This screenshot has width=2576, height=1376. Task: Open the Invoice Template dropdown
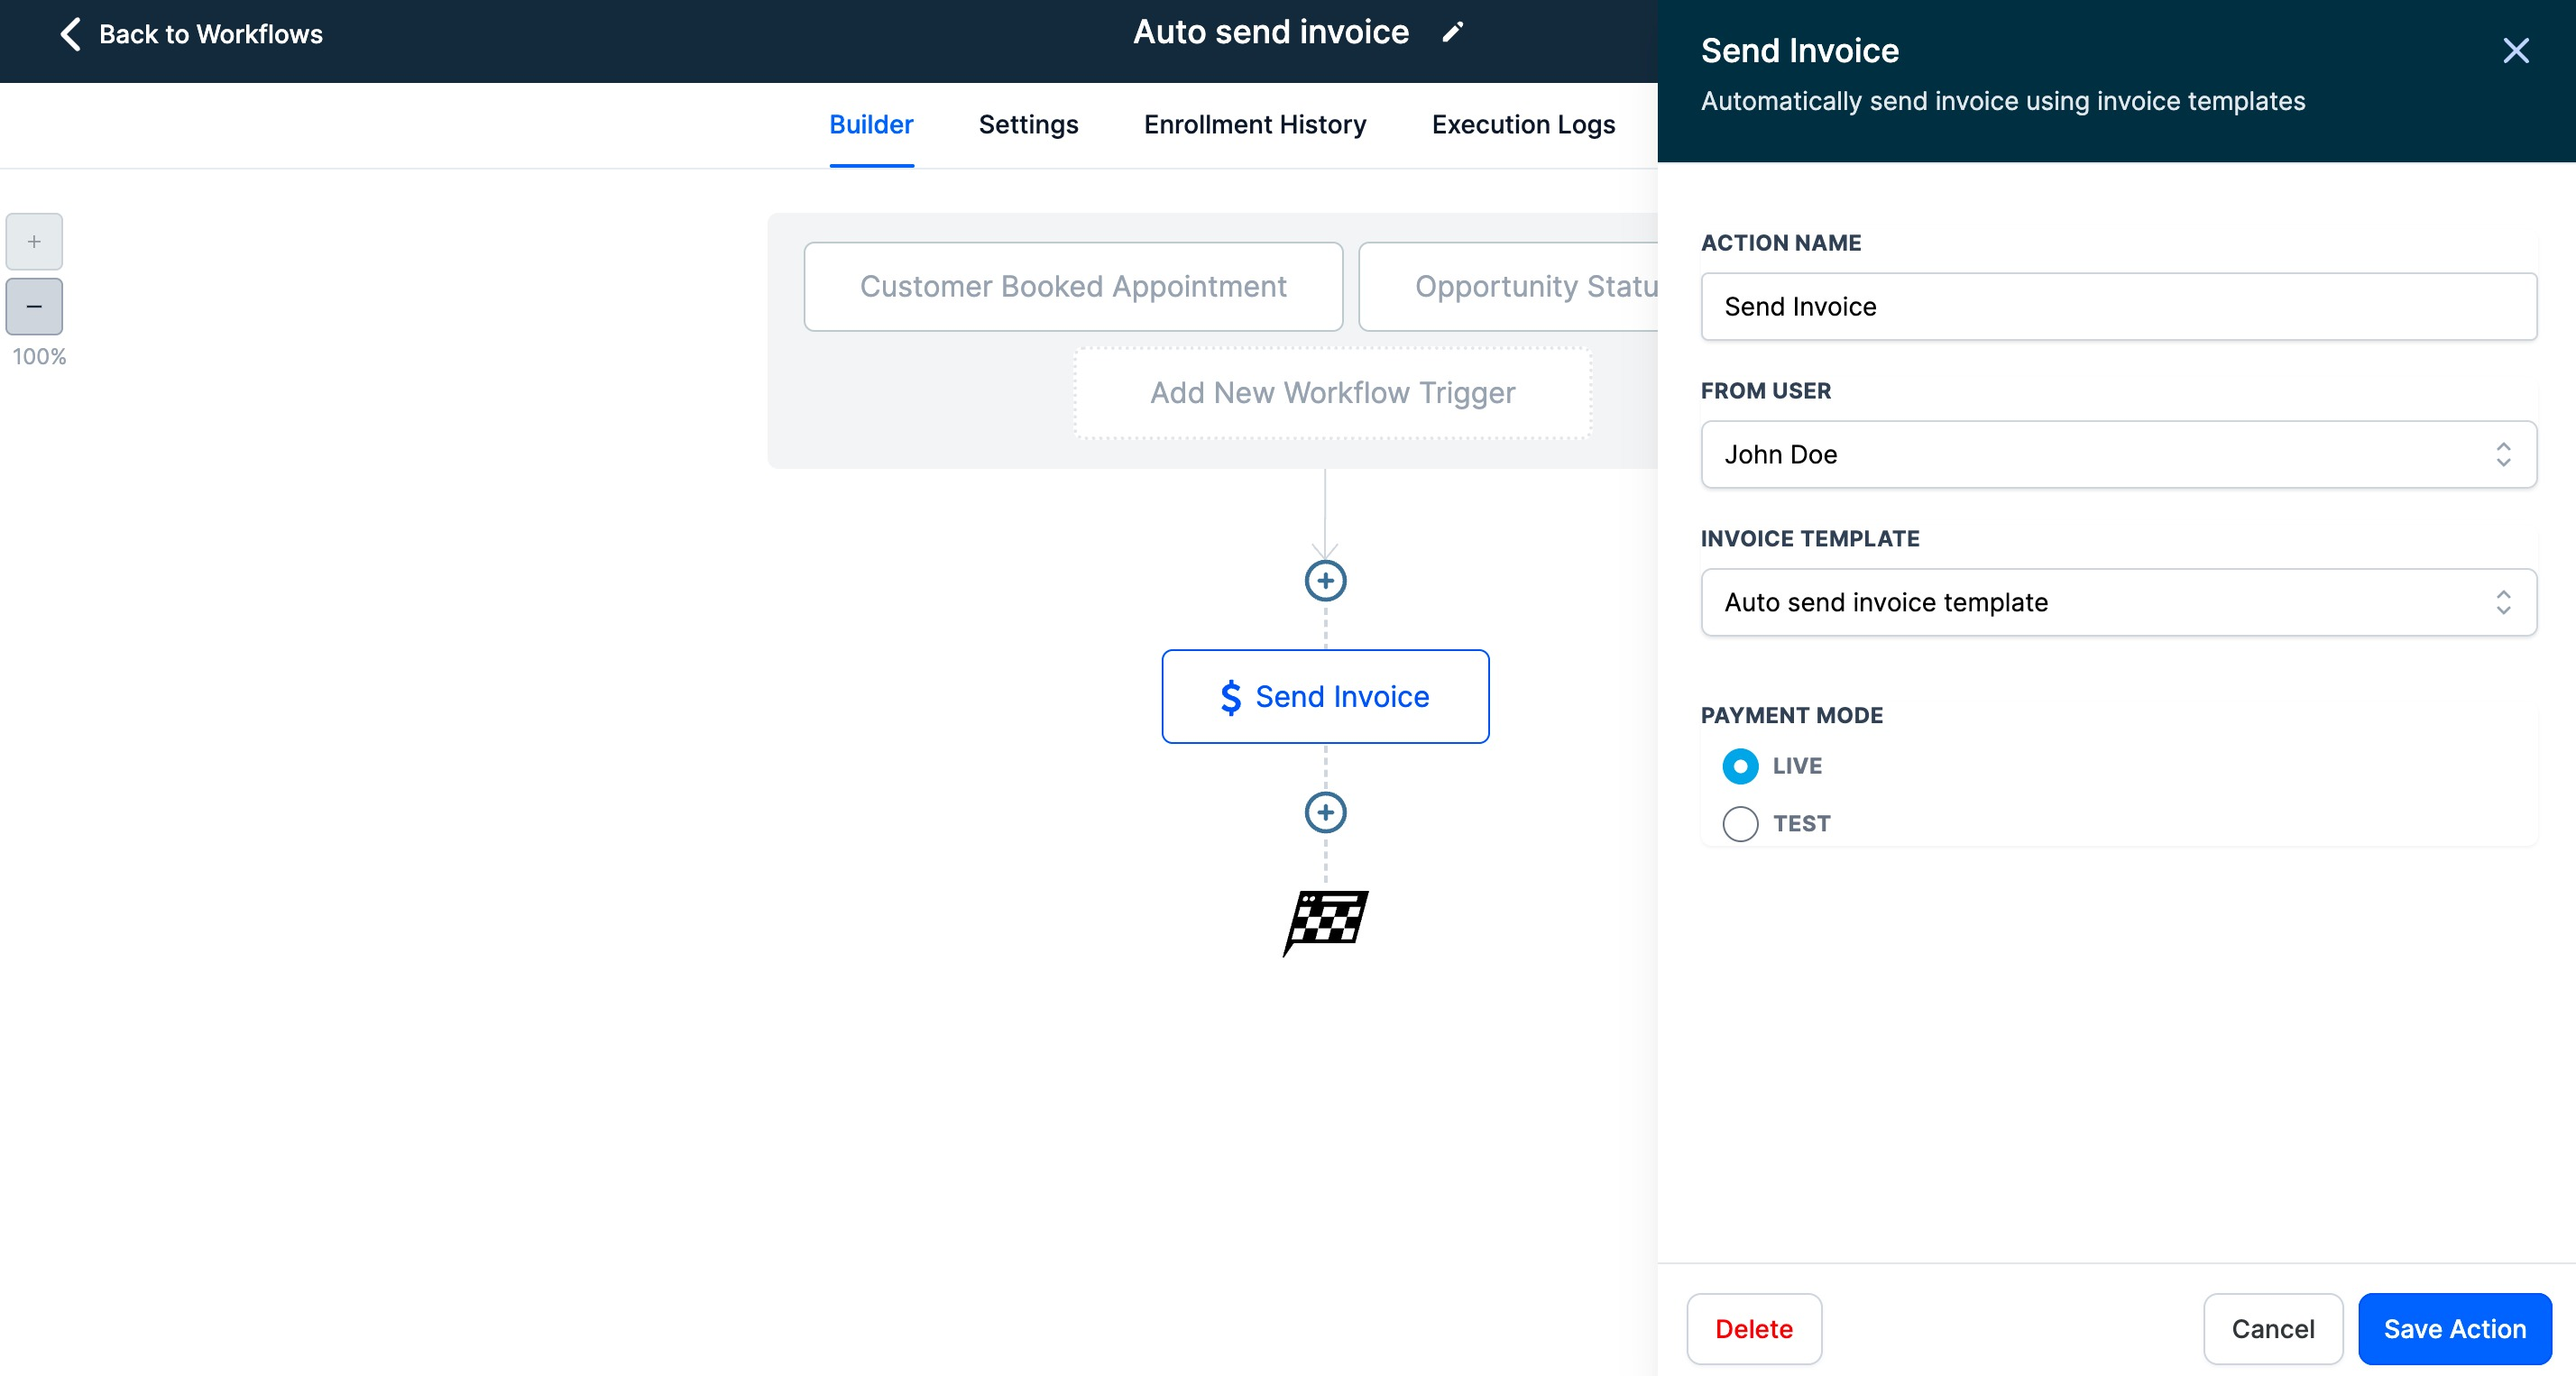[2118, 603]
